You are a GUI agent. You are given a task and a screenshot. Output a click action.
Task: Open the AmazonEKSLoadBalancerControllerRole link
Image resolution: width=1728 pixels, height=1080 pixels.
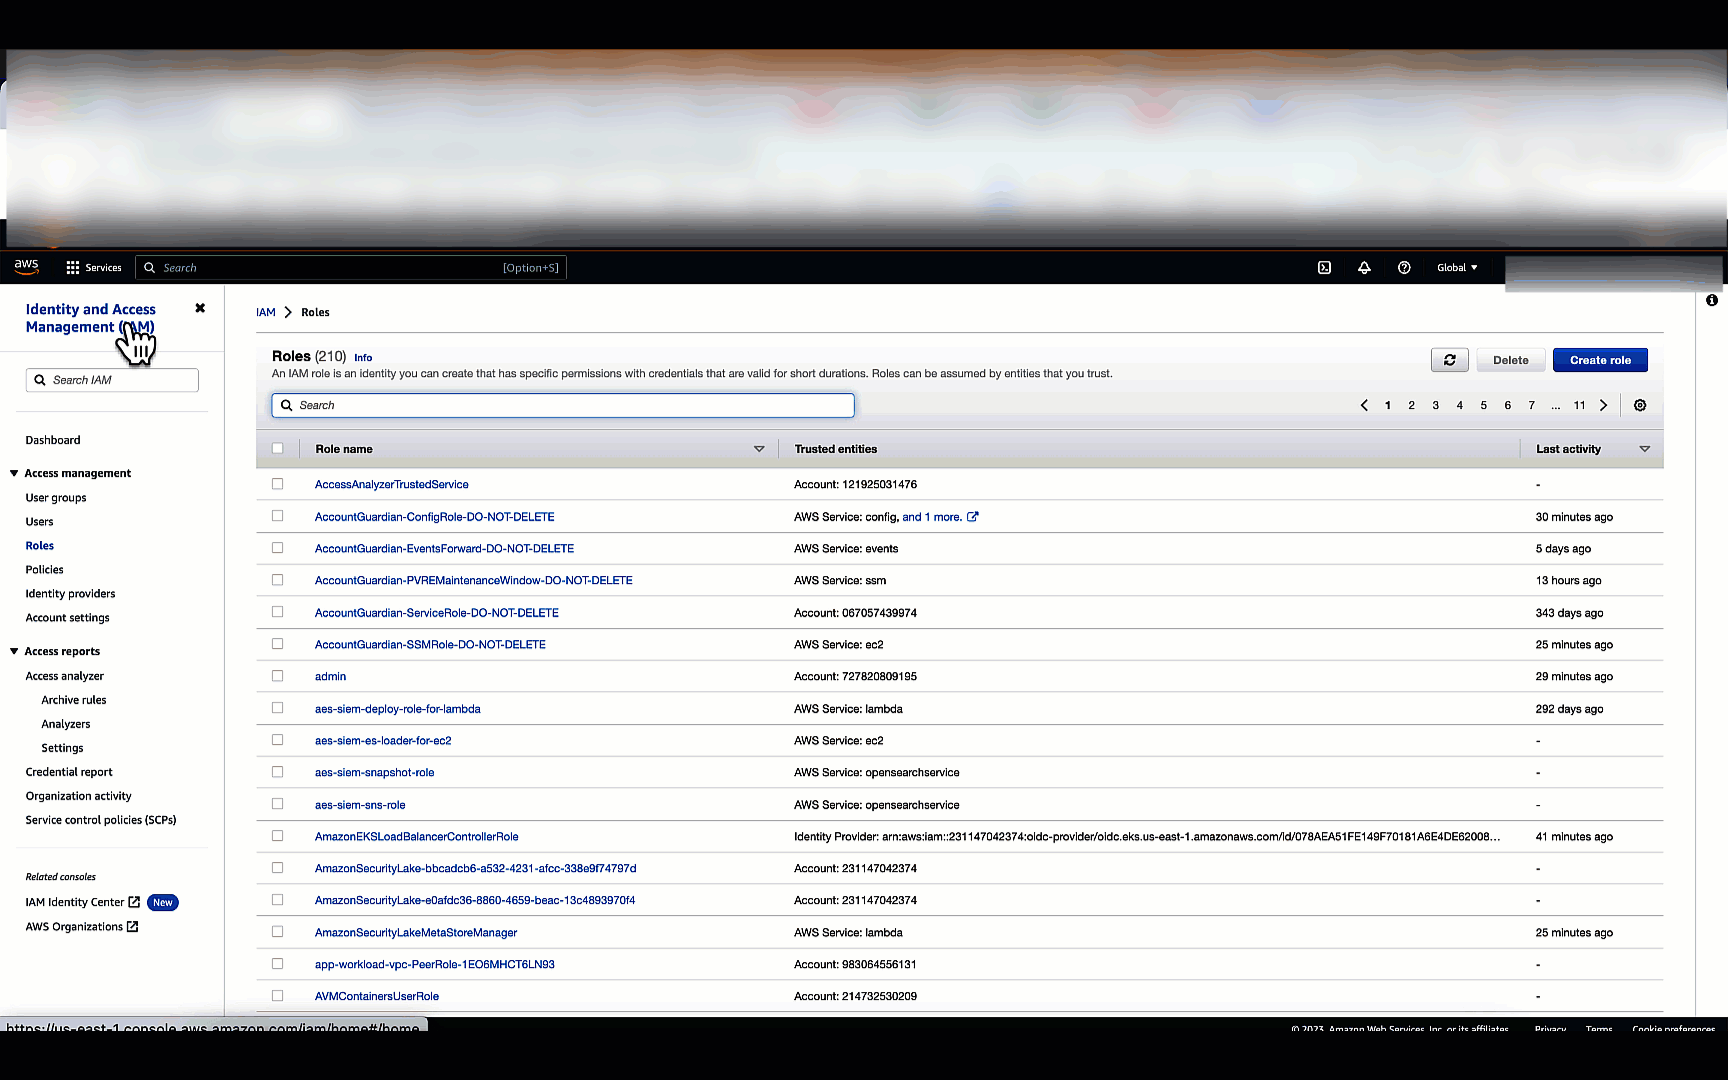tap(417, 837)
